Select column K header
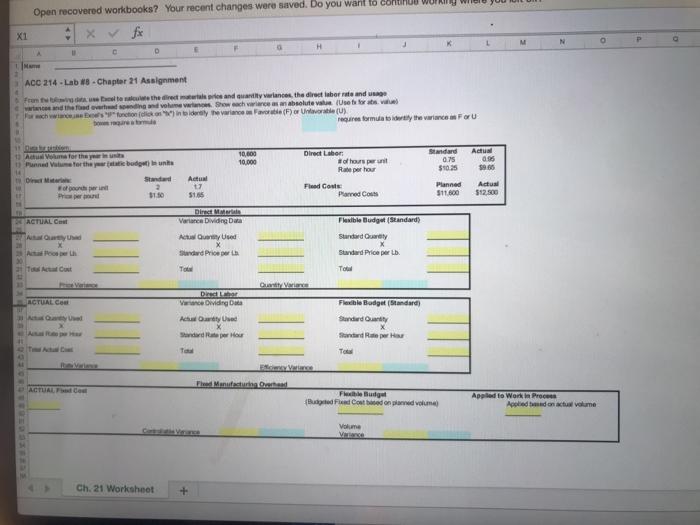This screenshot has width=700, height=525. pyautogui.click(x=449, y=43)
